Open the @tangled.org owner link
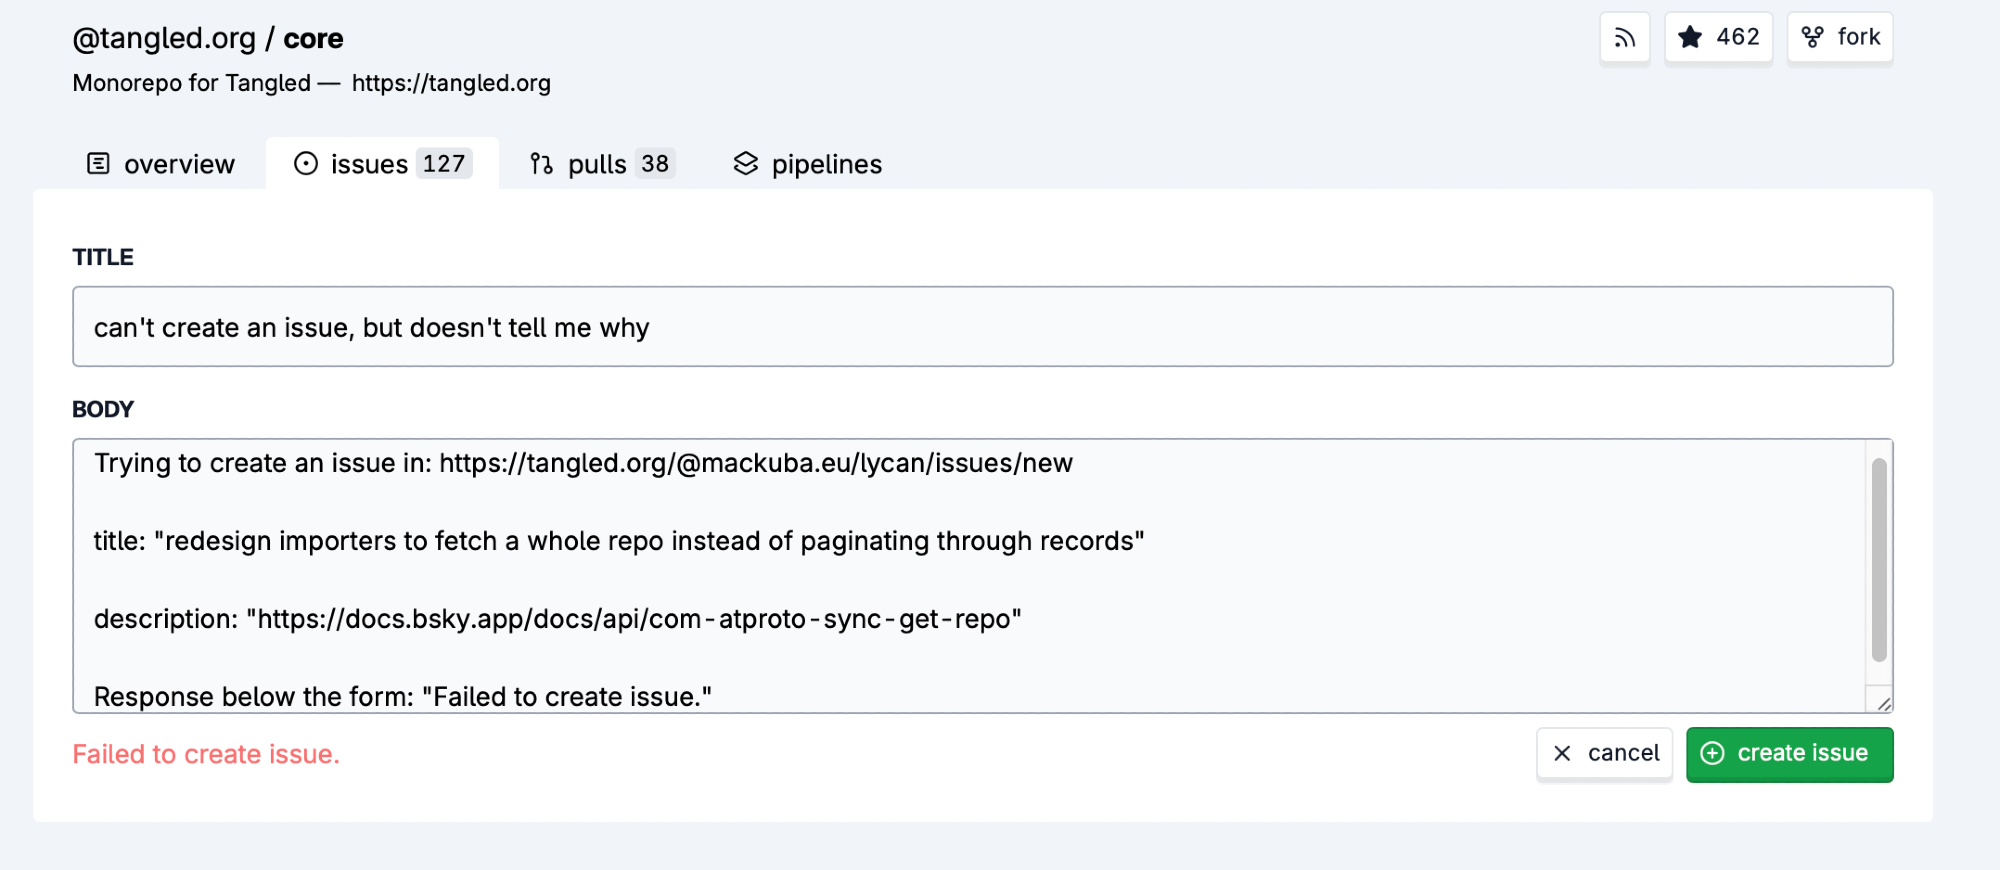Screen dimensions: 2000x870 click(164, 38)
